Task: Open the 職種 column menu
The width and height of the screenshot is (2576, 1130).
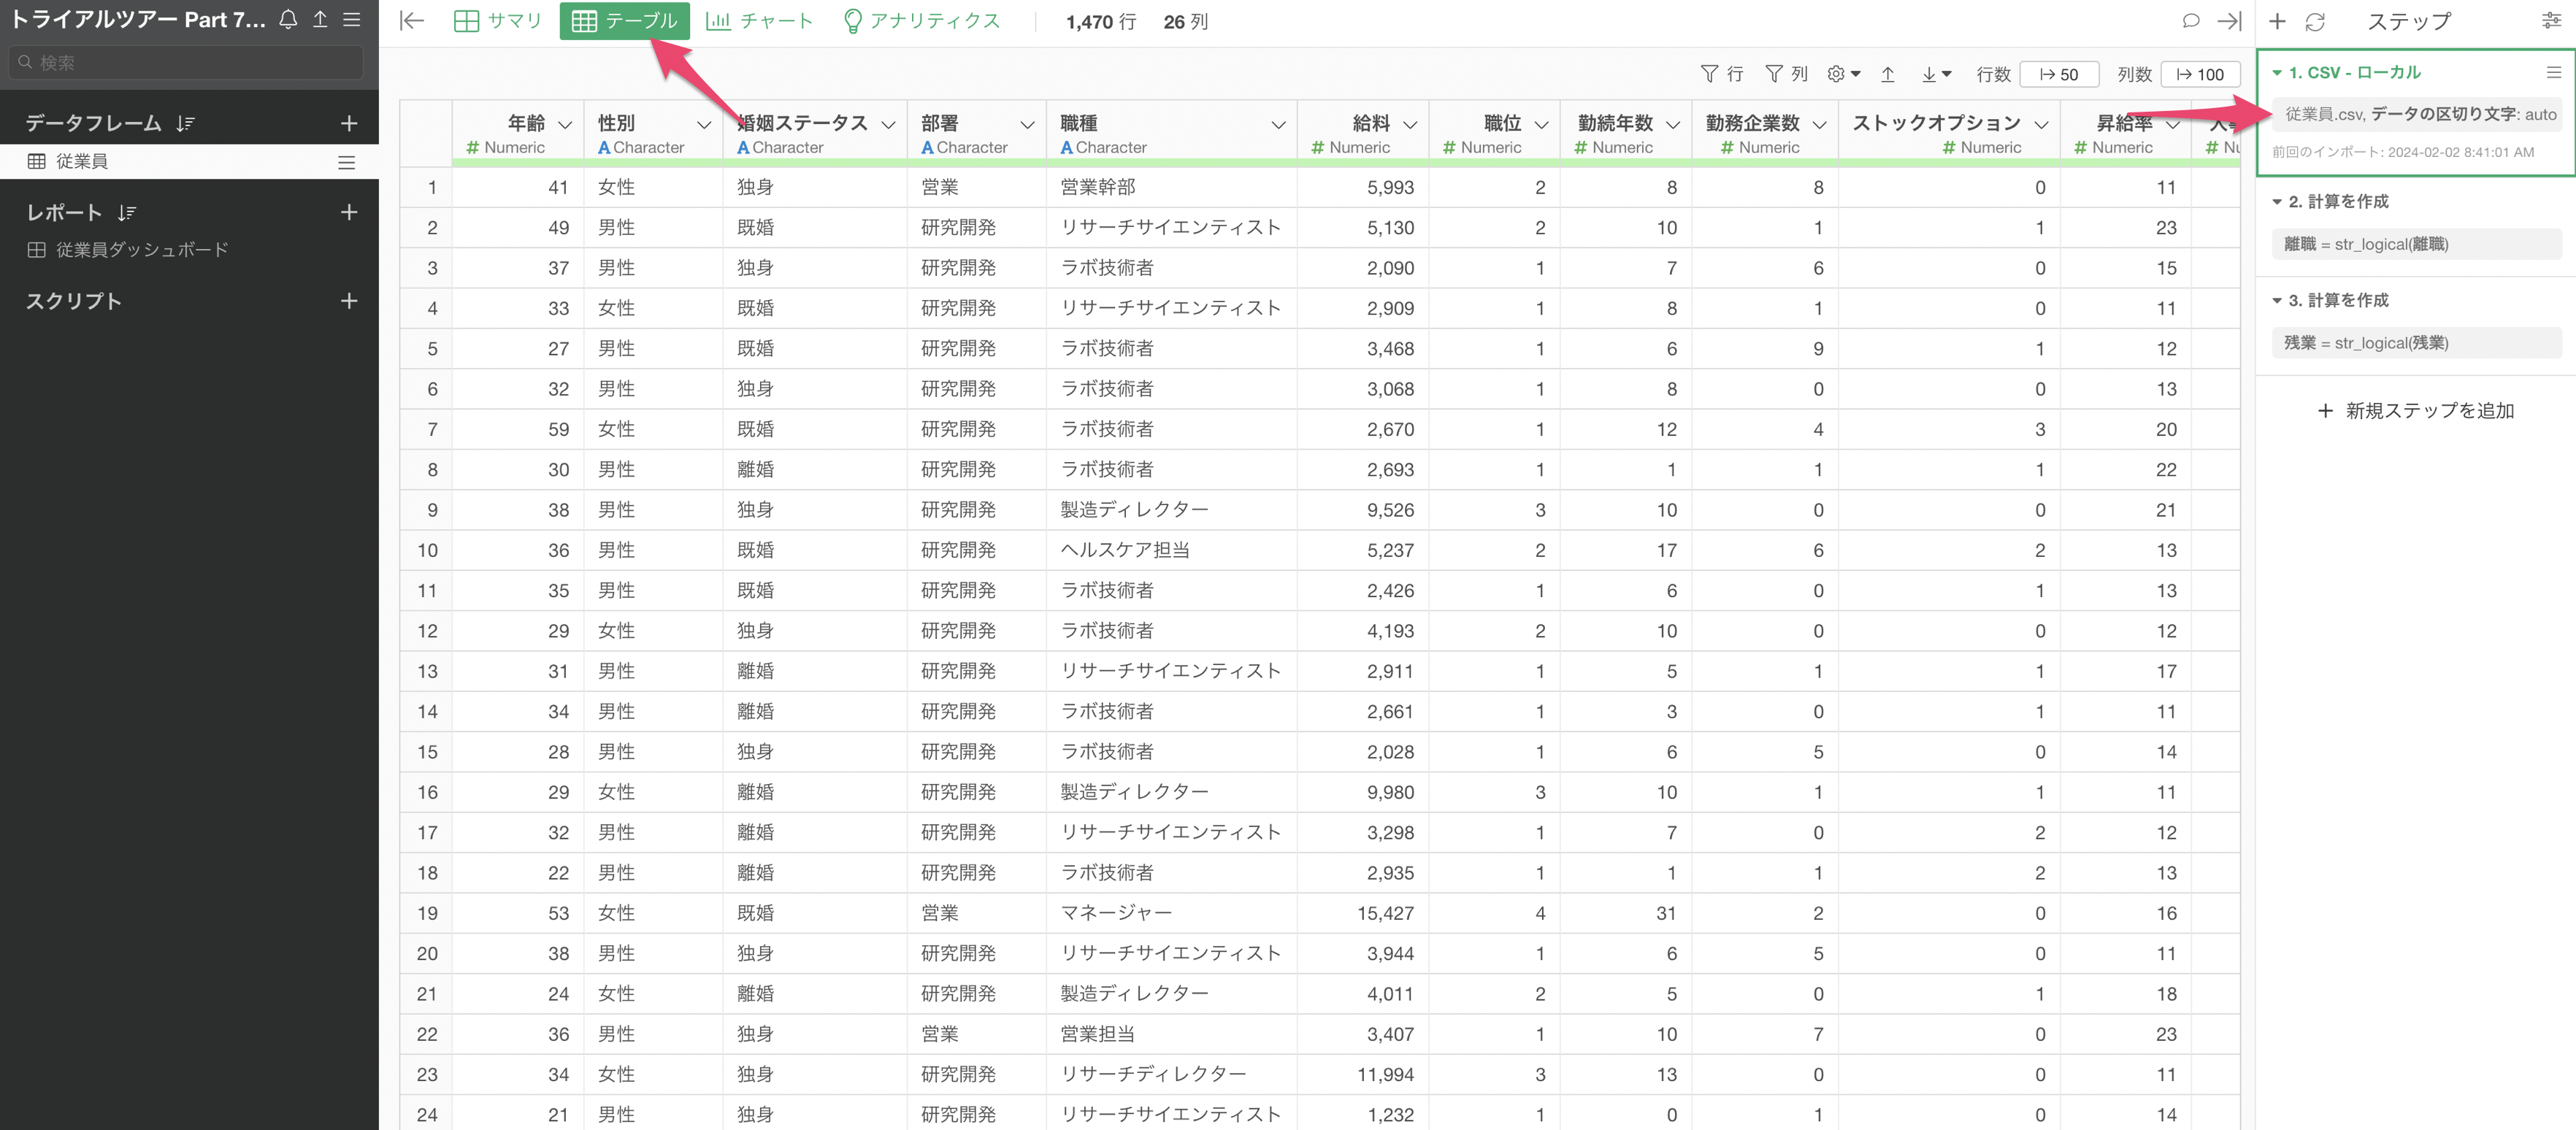Action: click(x=1278, y=125)
